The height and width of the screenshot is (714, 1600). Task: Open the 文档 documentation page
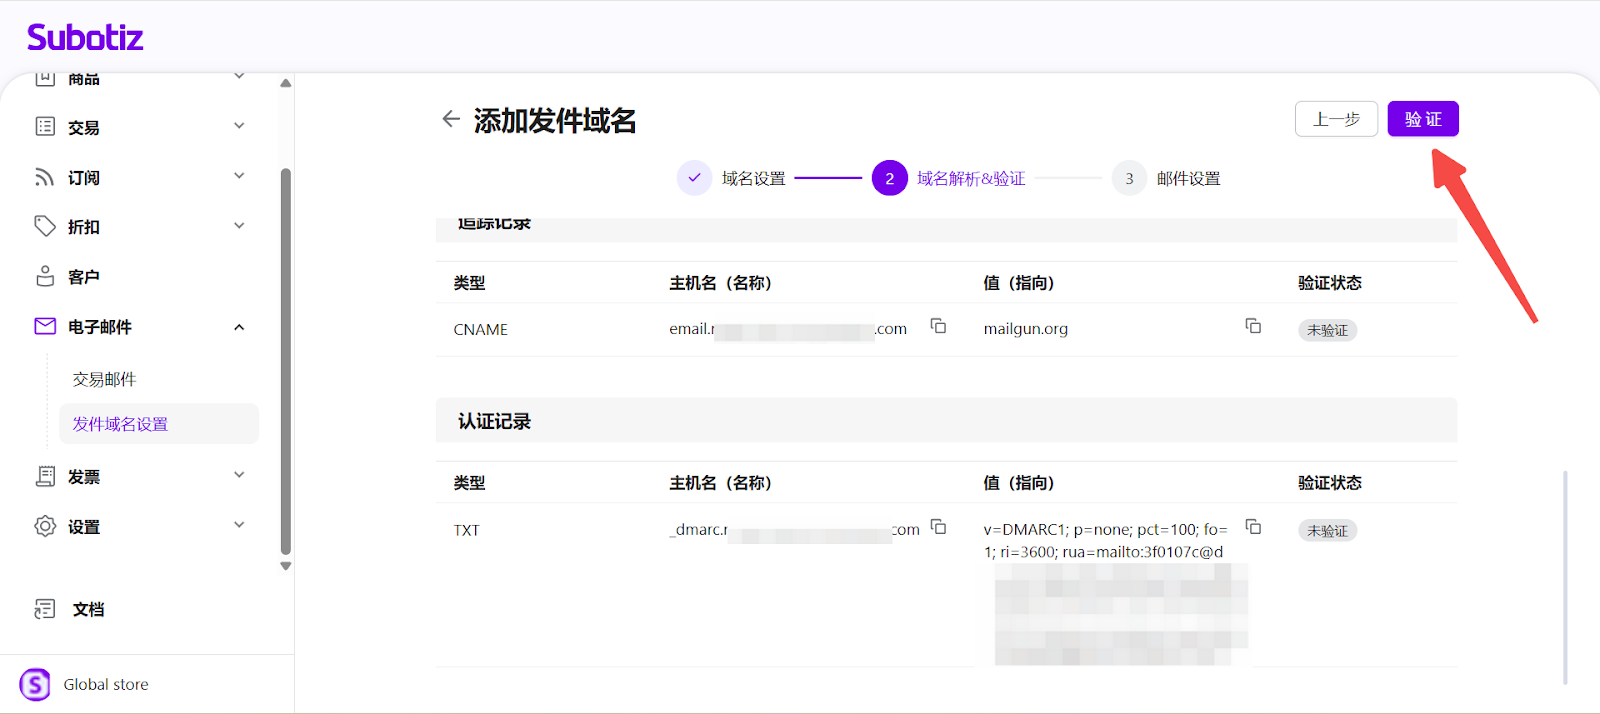88,609
